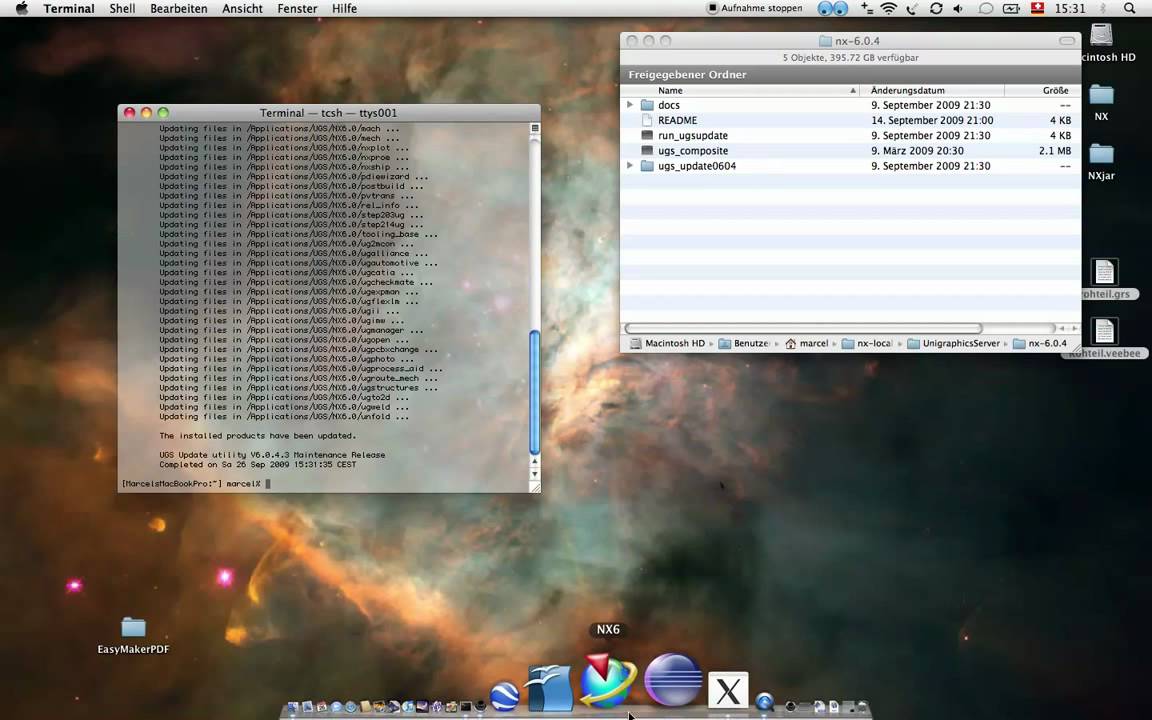Launch Google Earth from the Dock
This screenshot has width=1152, height=720.
[505, 696]
